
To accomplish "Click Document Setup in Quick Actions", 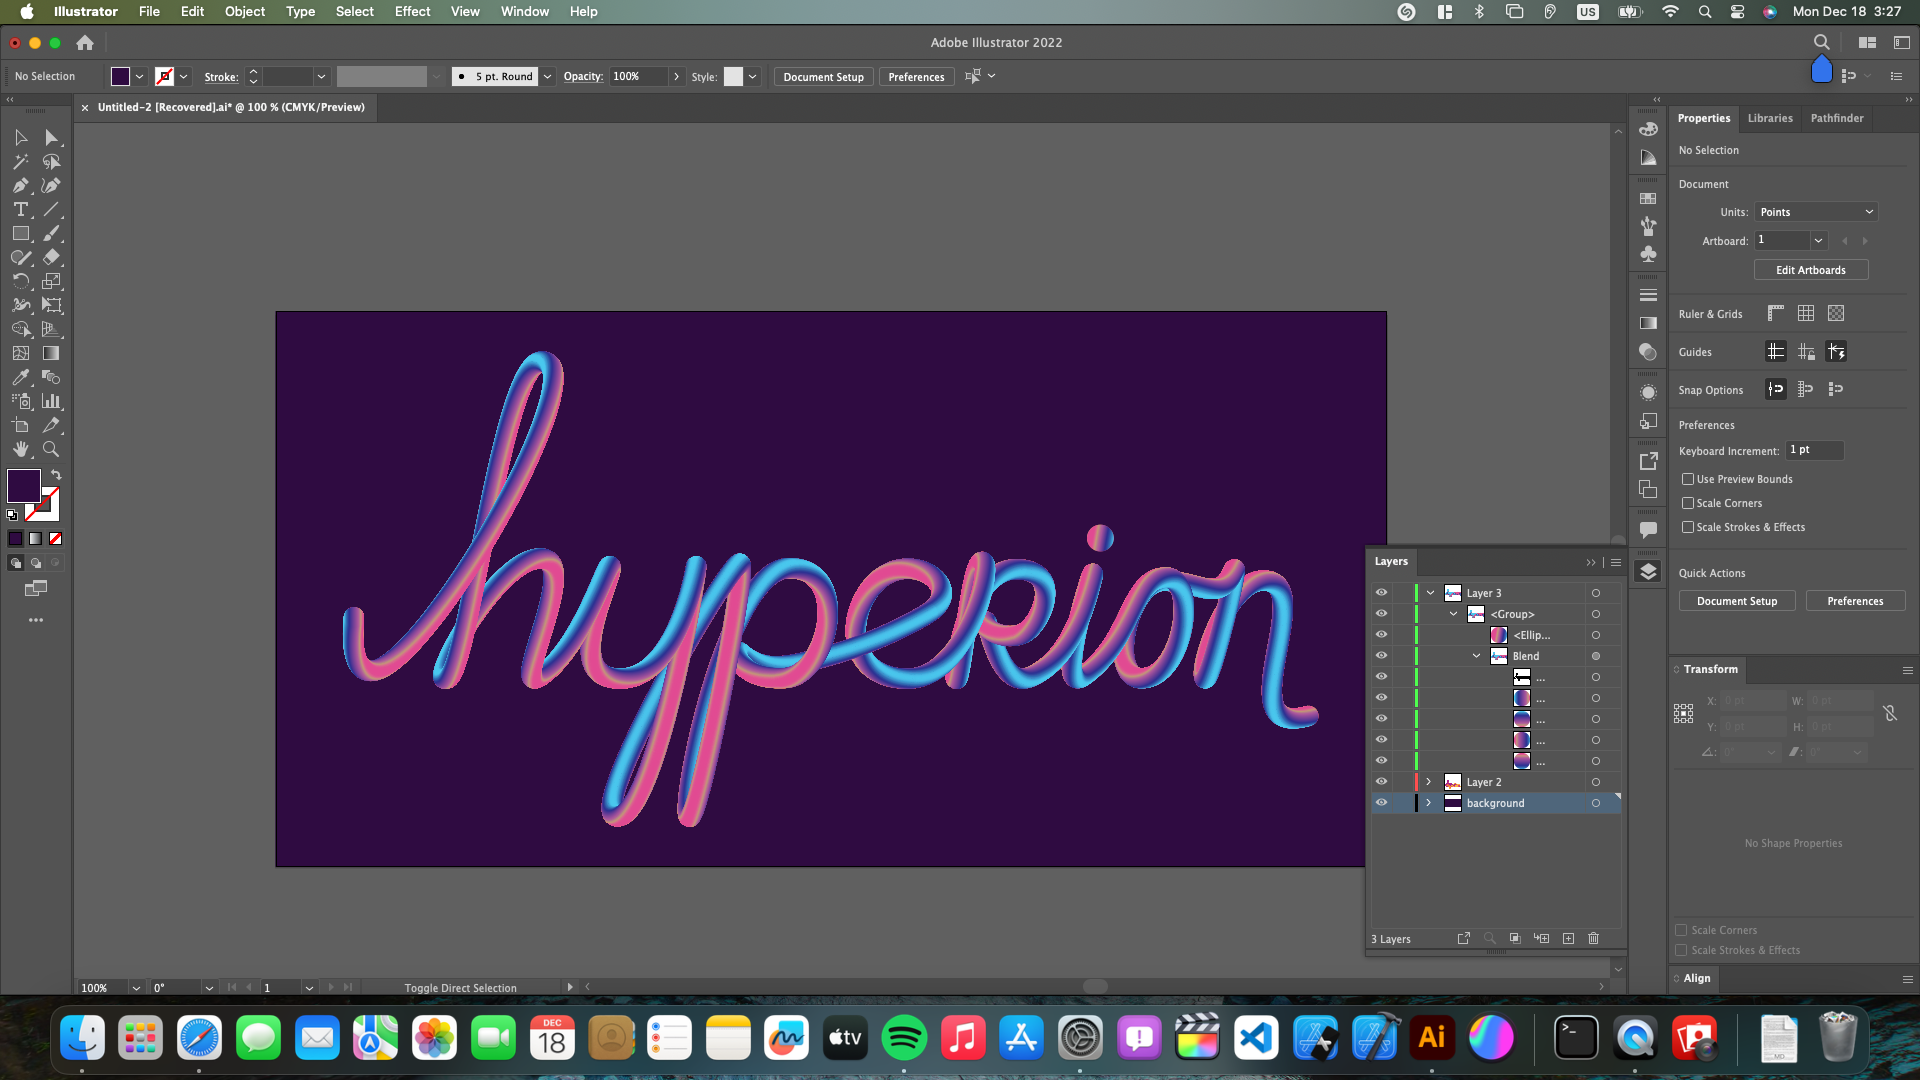I will point(1737,601).
